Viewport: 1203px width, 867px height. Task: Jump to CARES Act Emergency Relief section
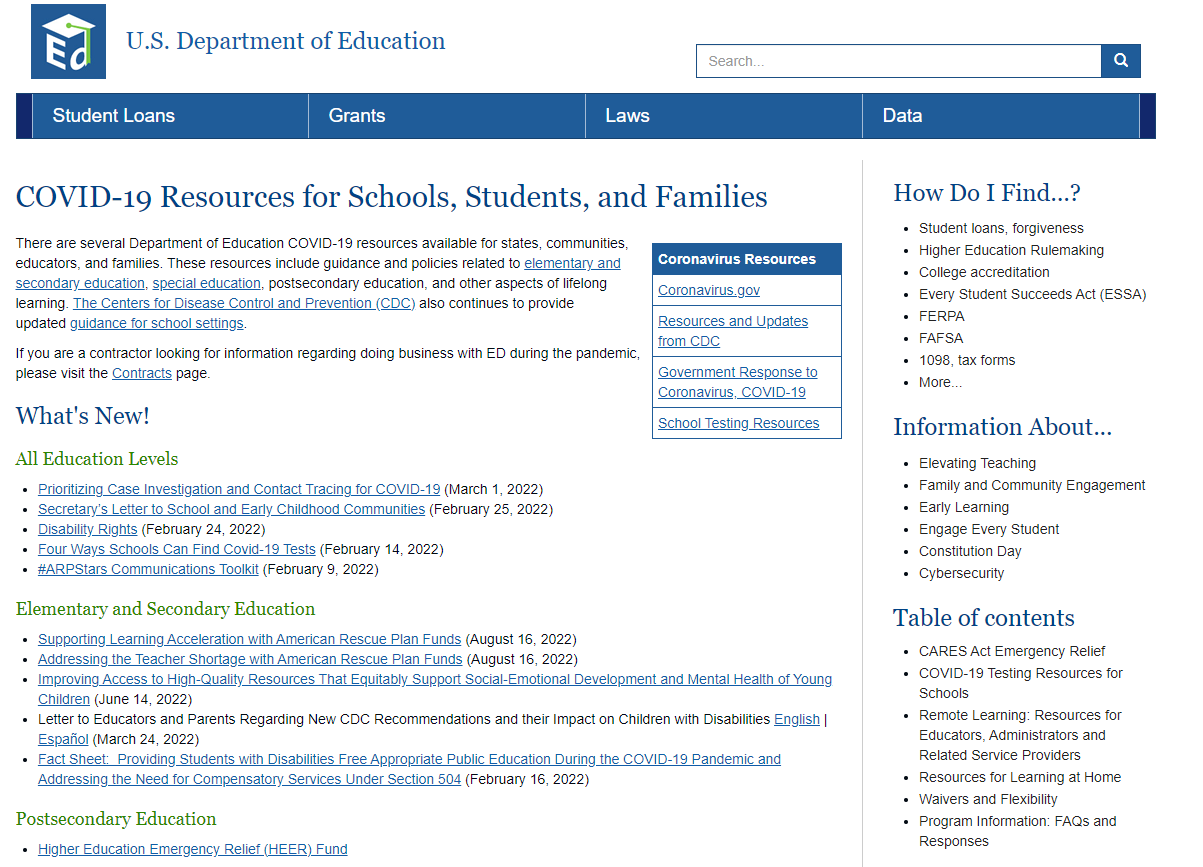point(1012,651)
